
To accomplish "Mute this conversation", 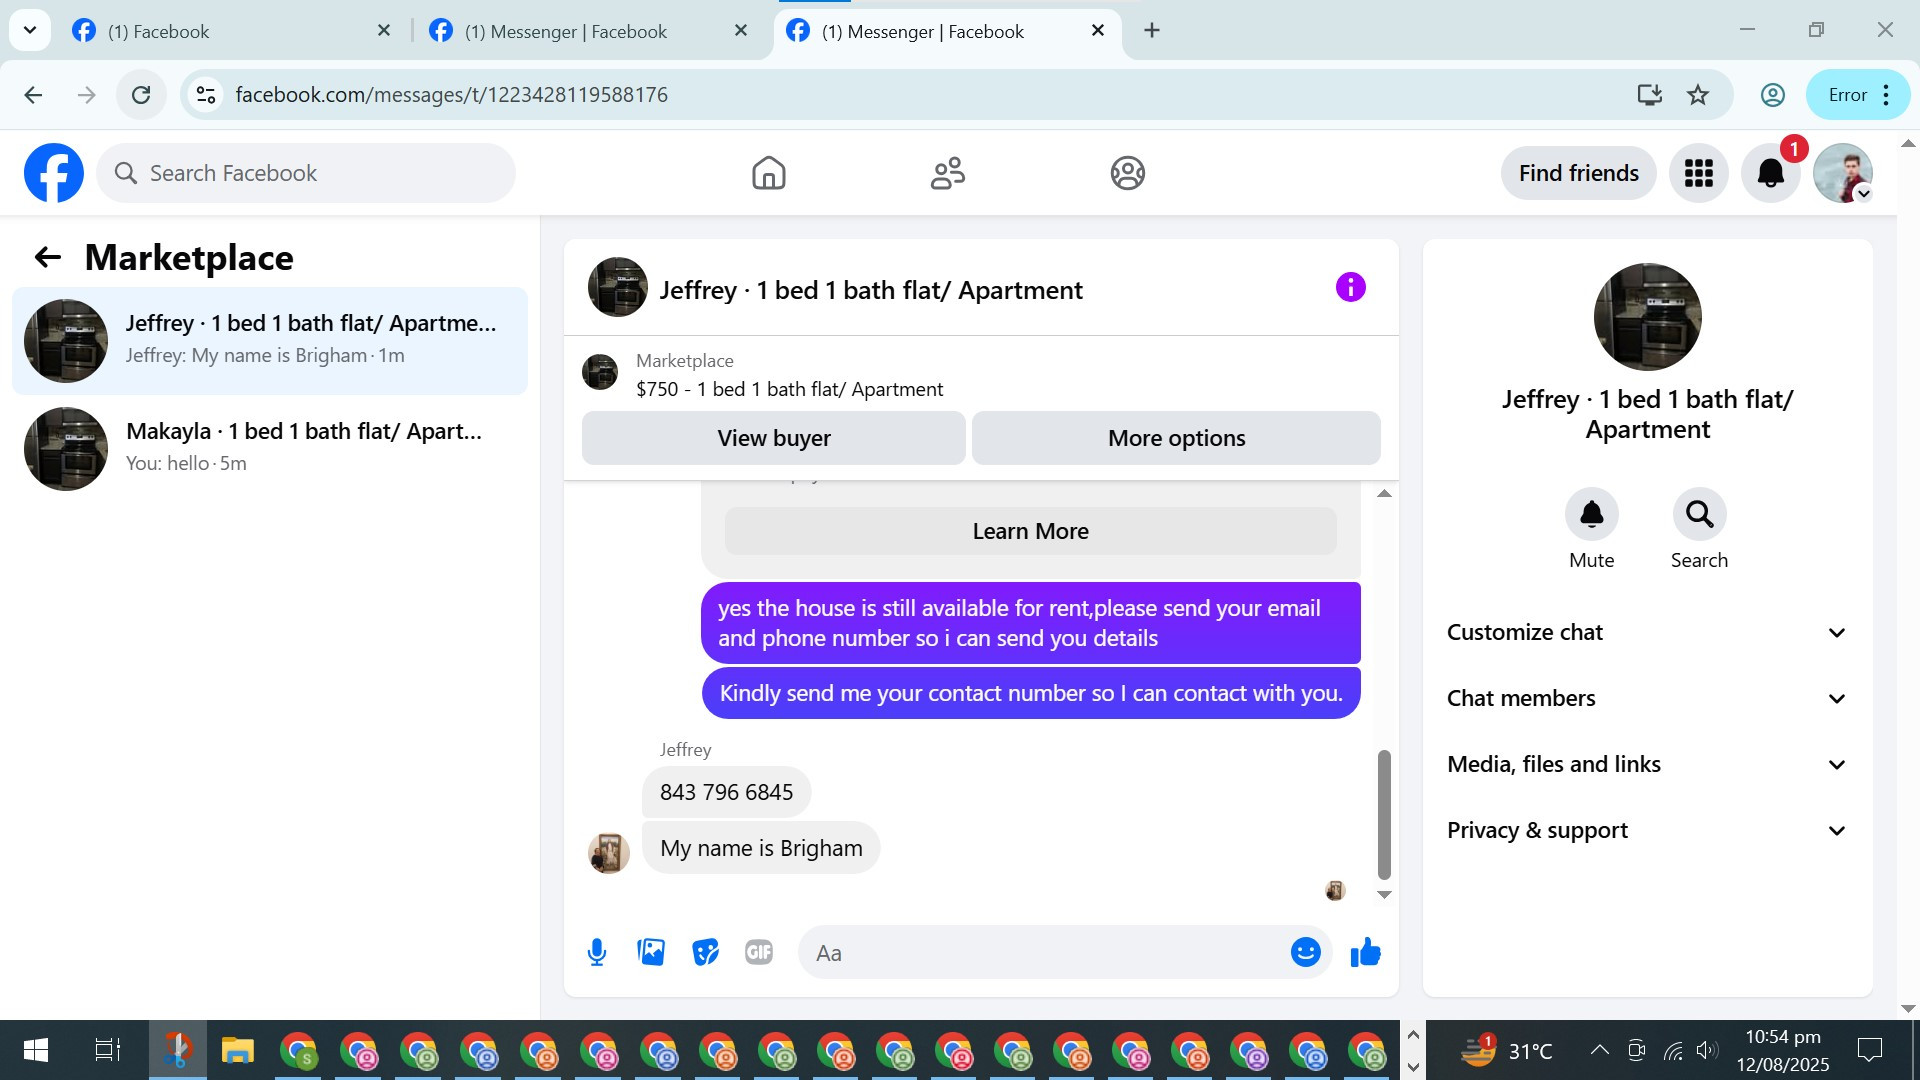I will point(1591,514).
